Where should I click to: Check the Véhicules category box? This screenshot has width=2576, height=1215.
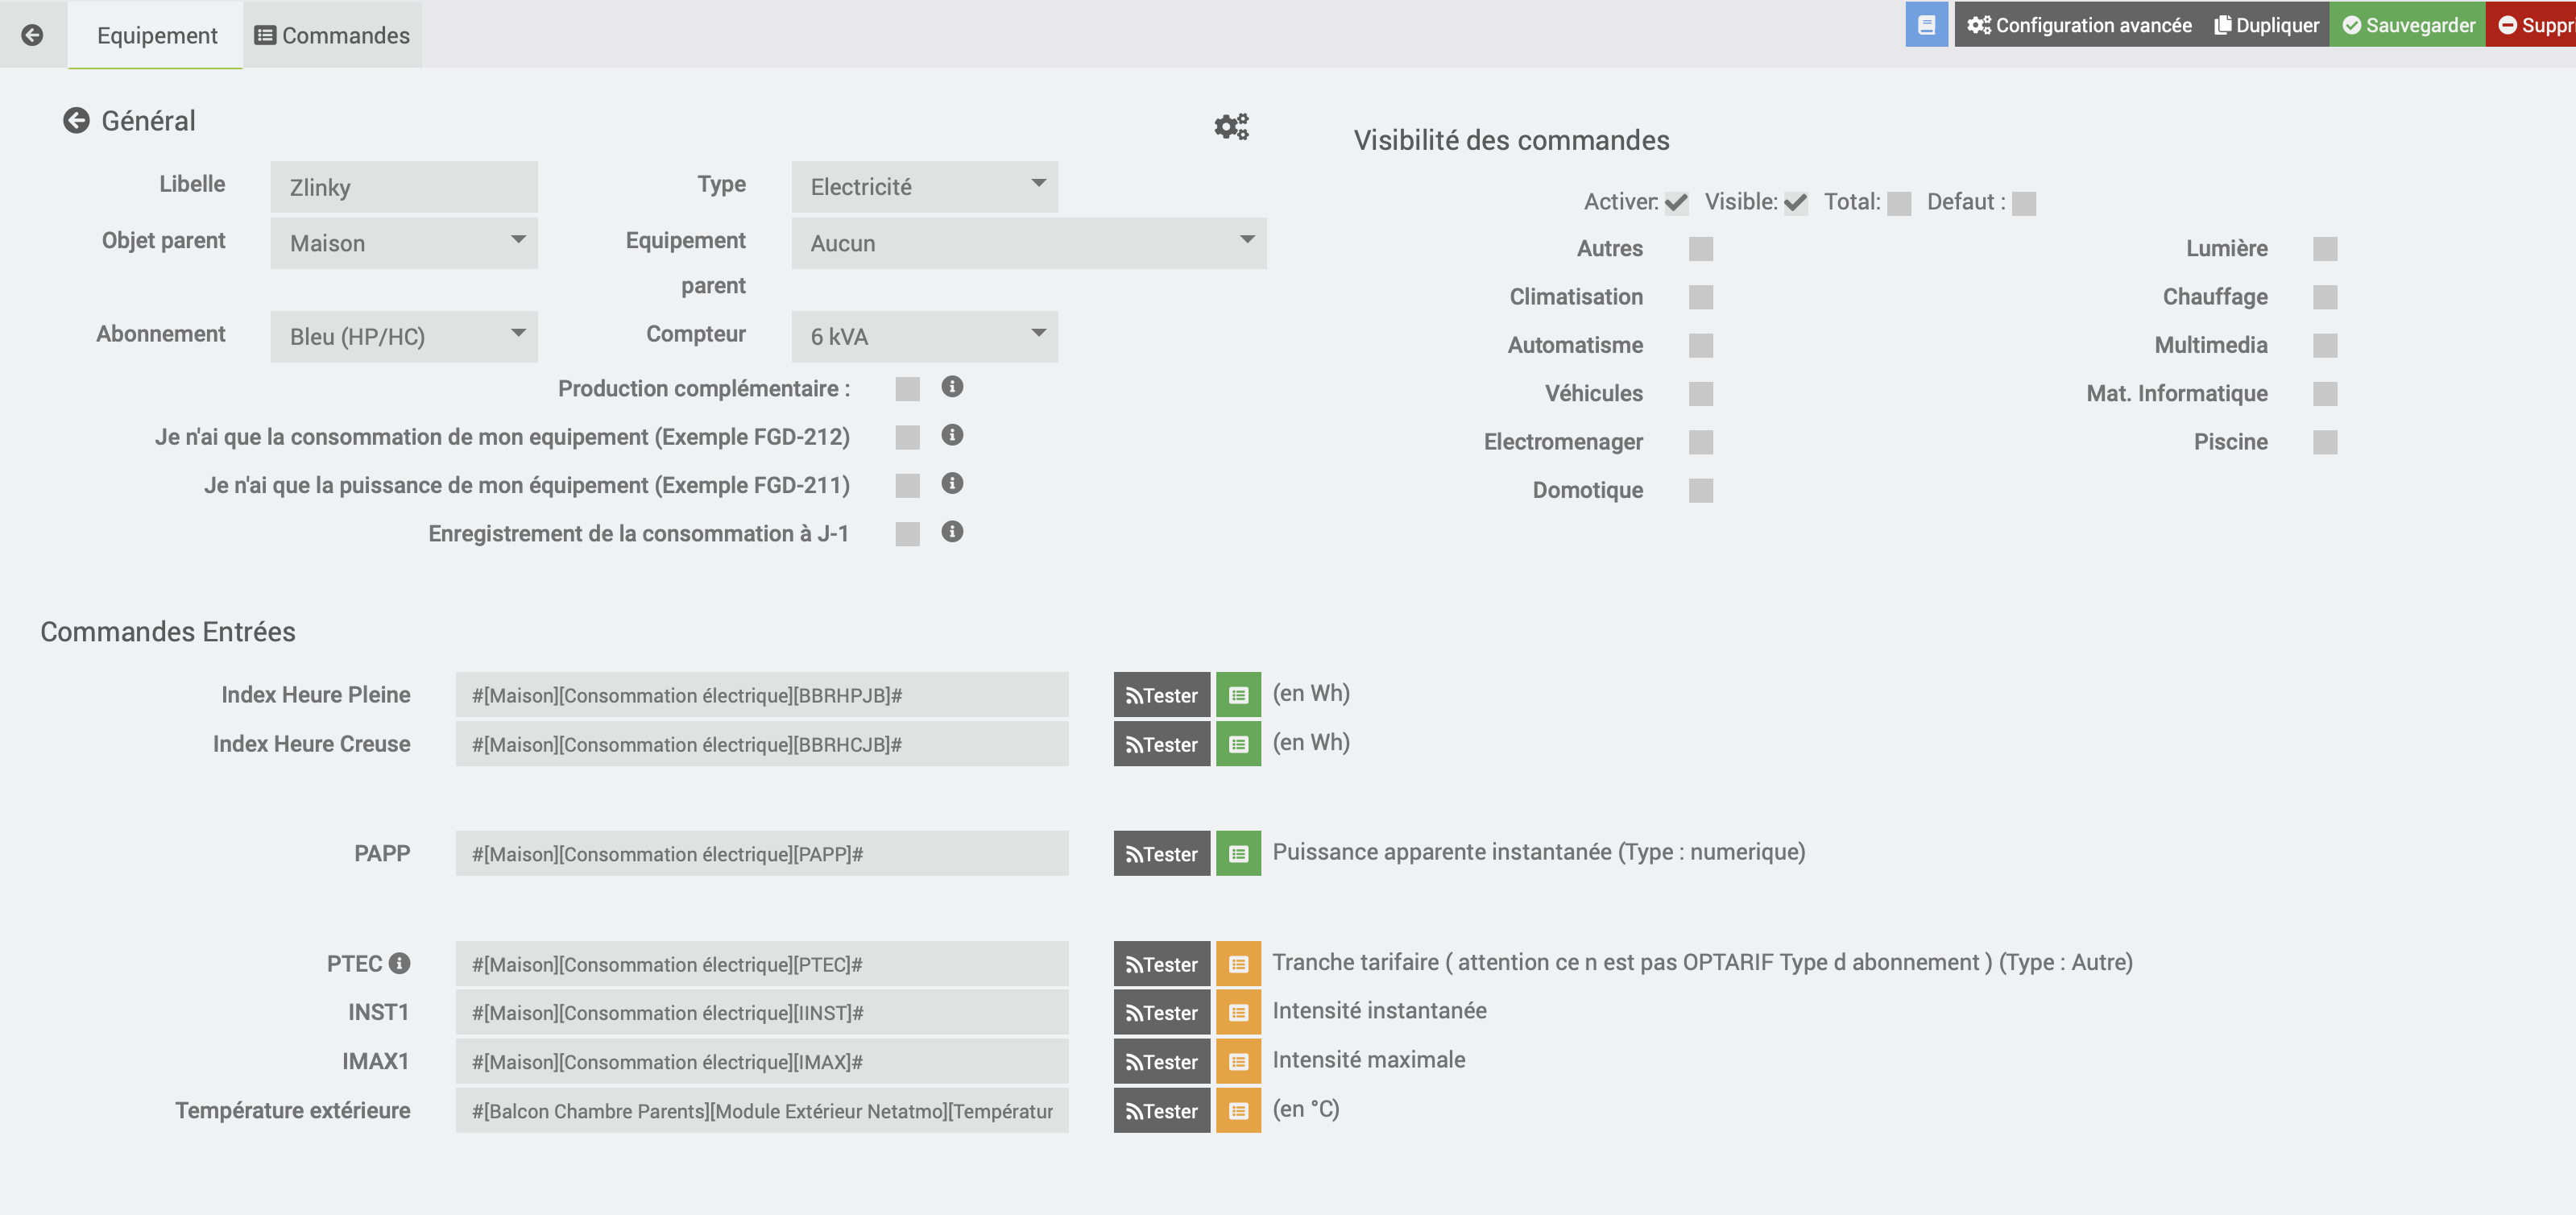click(1701, 394)
